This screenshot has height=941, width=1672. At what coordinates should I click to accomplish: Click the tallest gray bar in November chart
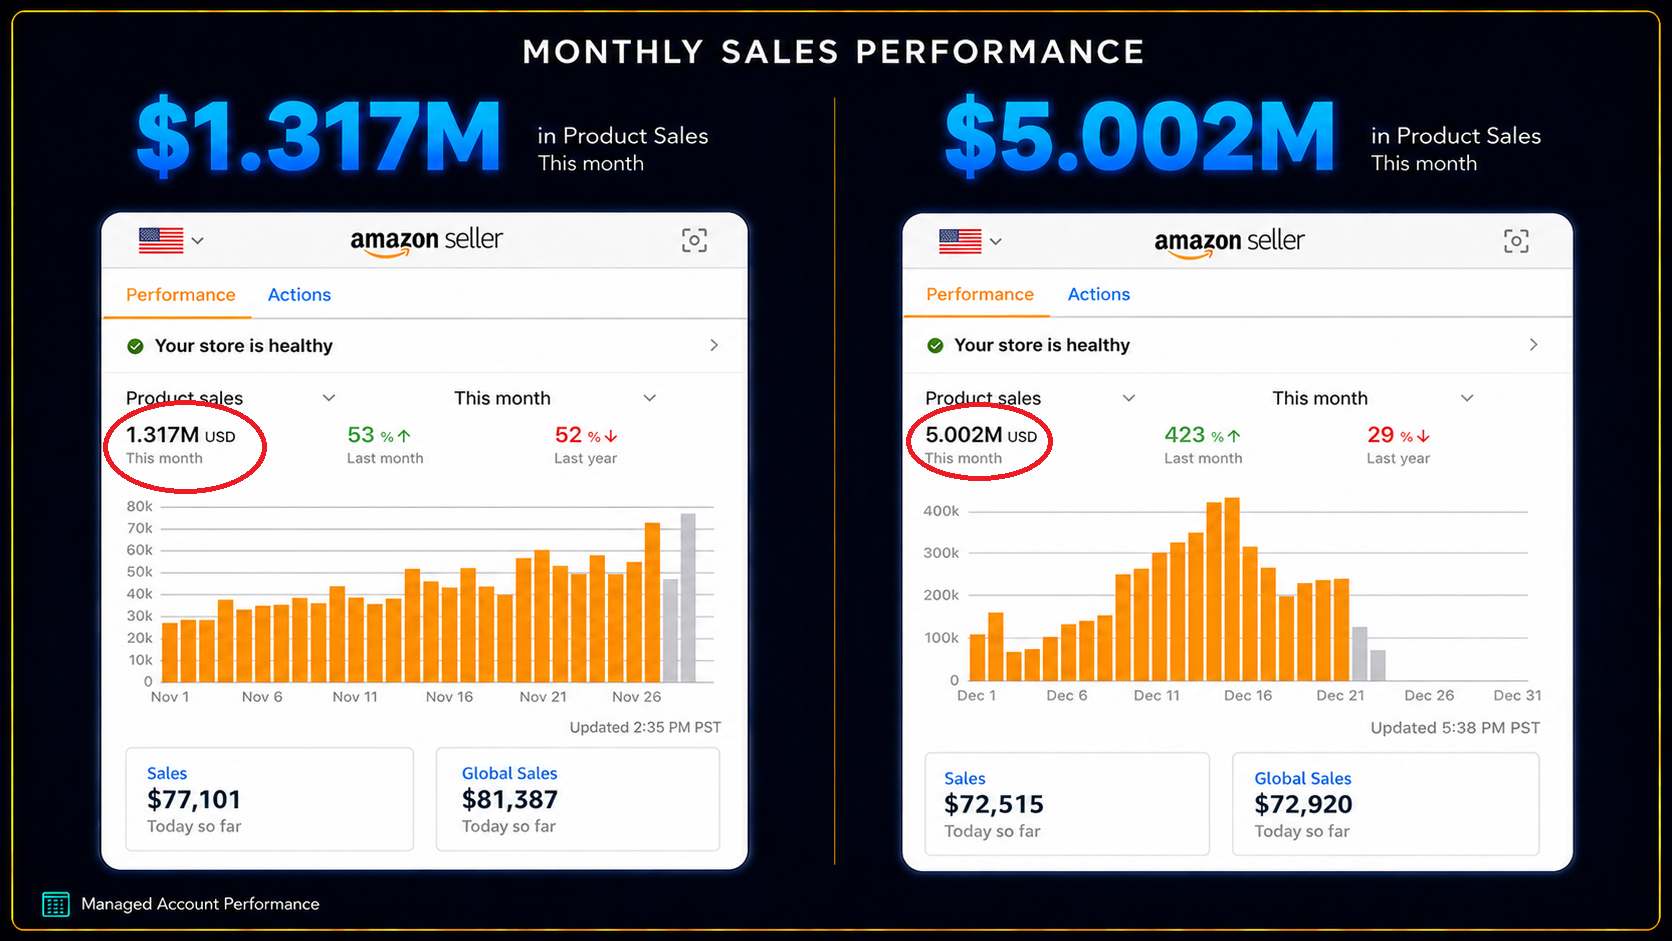tap(688, 598)
